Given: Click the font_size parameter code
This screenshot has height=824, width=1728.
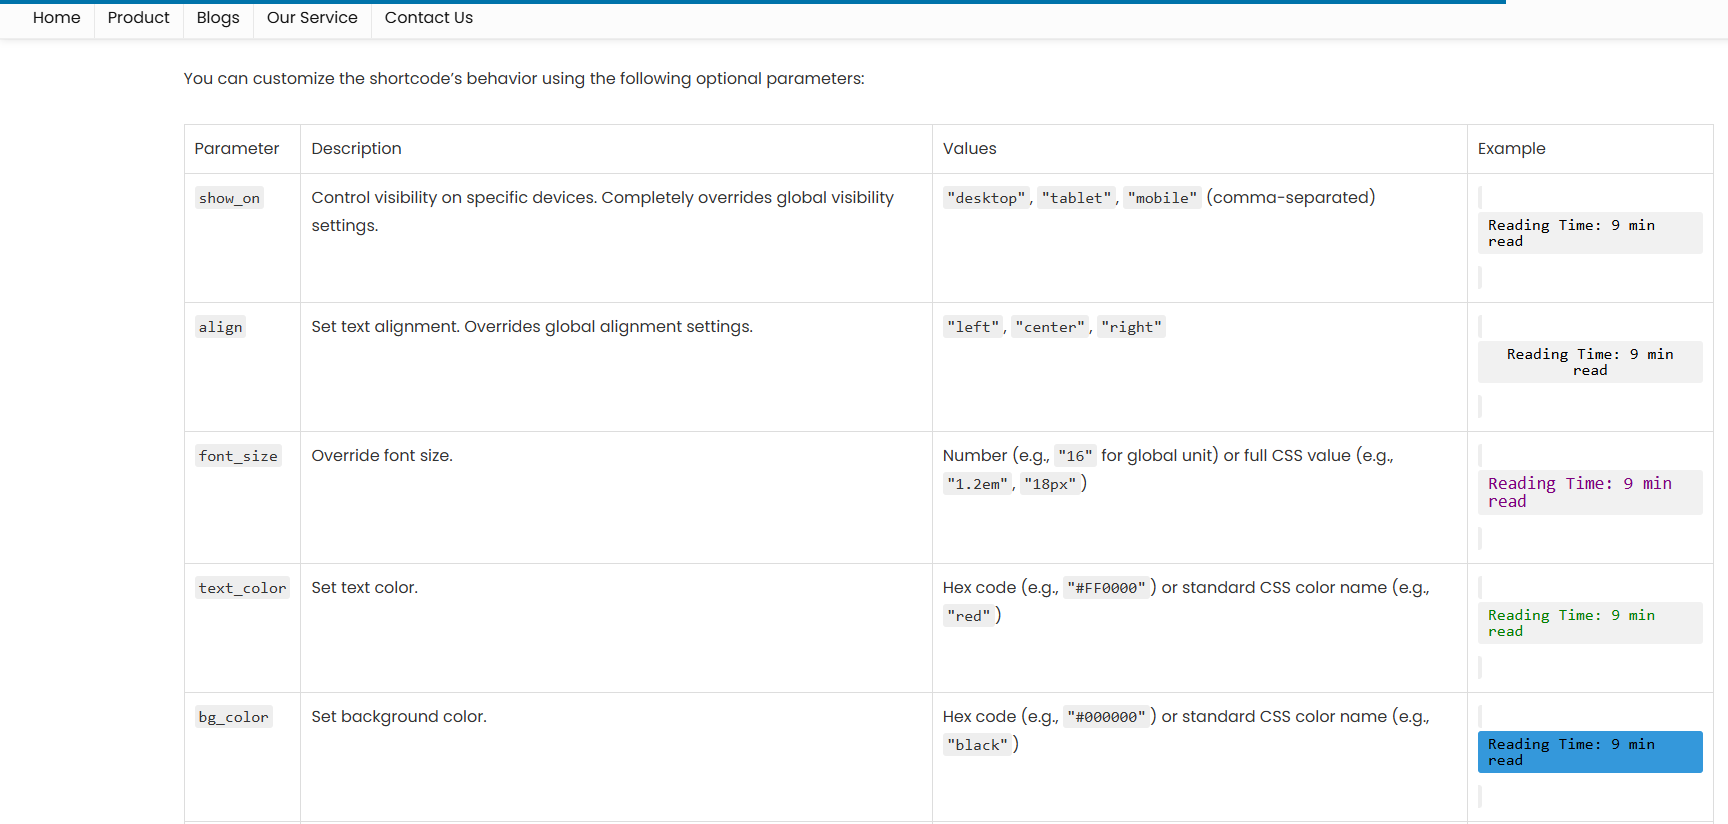Looking at the screenshot, I should coord(238,456).
